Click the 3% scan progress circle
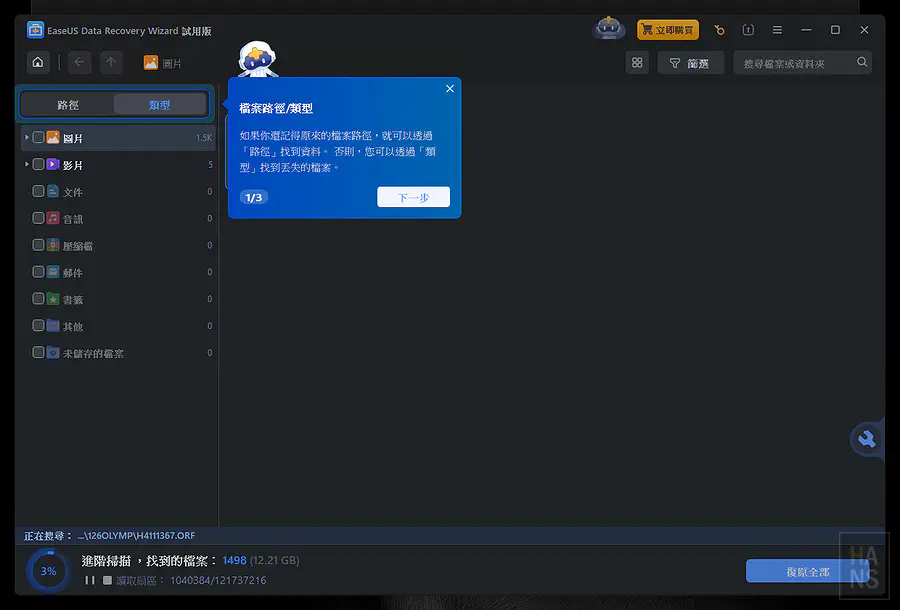Screen dimensions: 900x610 [x=47, y=570]
